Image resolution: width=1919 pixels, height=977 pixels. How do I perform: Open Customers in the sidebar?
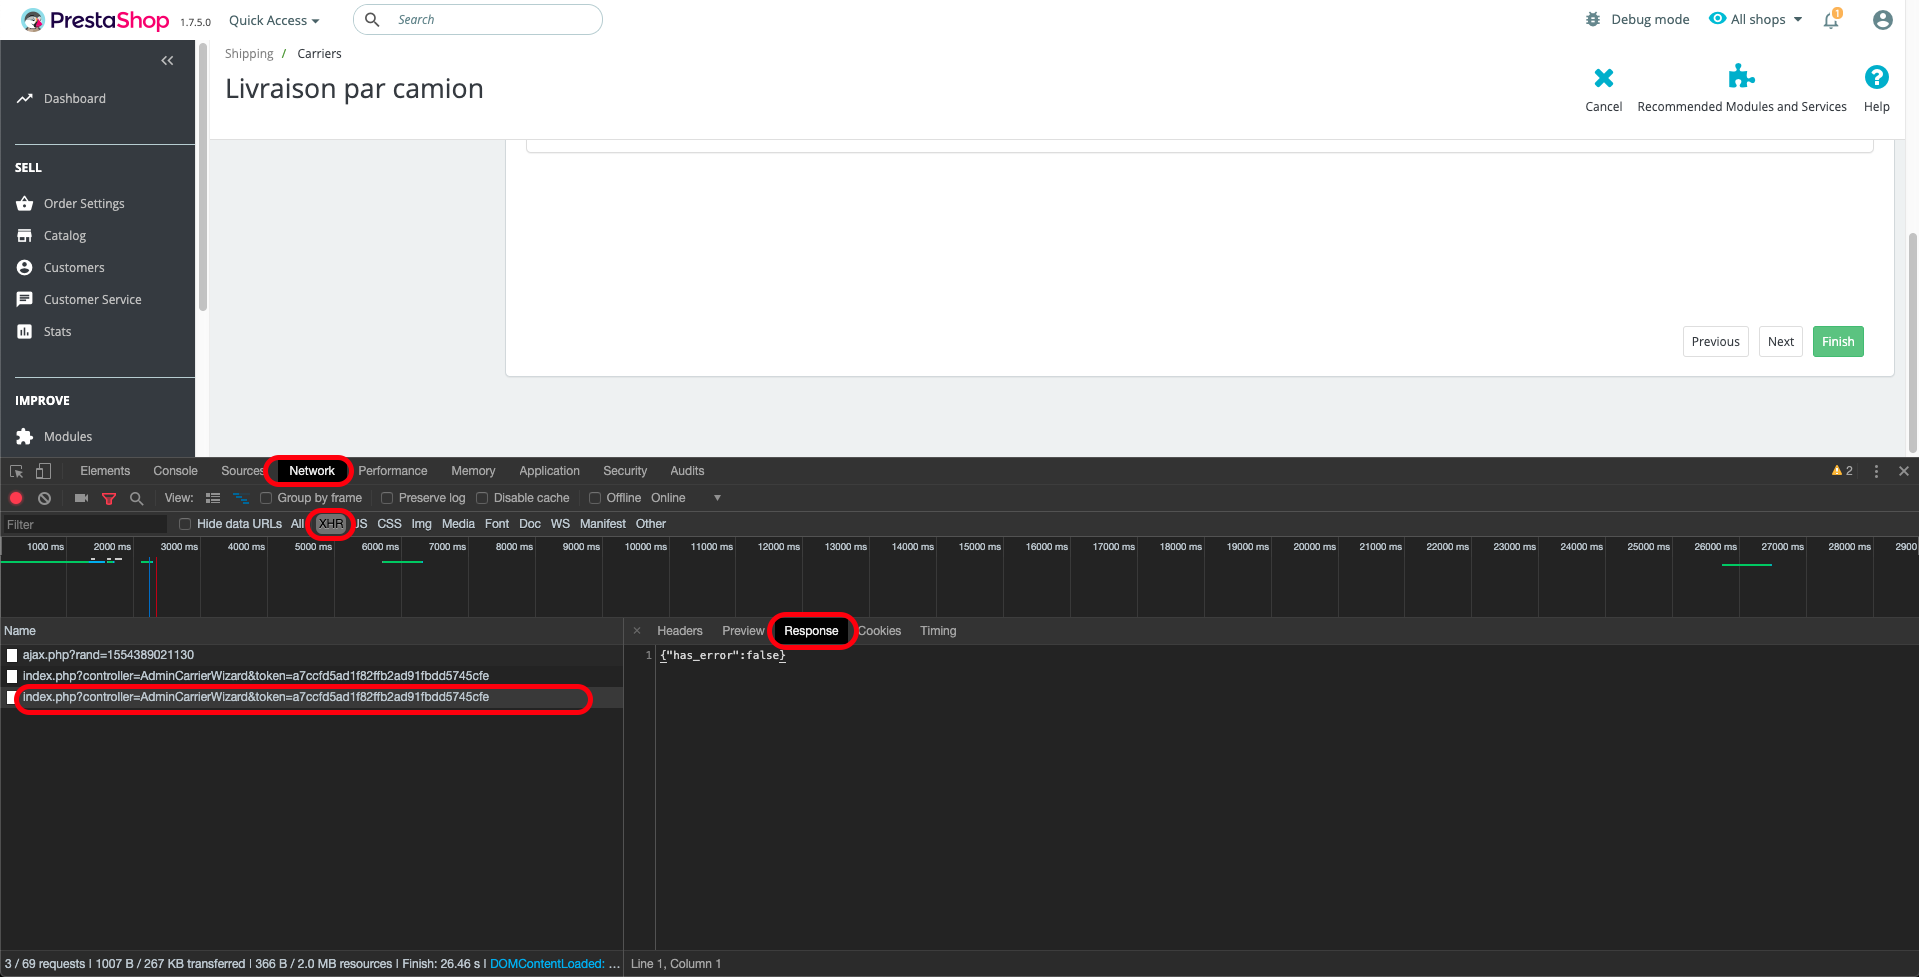(x=74, y=267)
